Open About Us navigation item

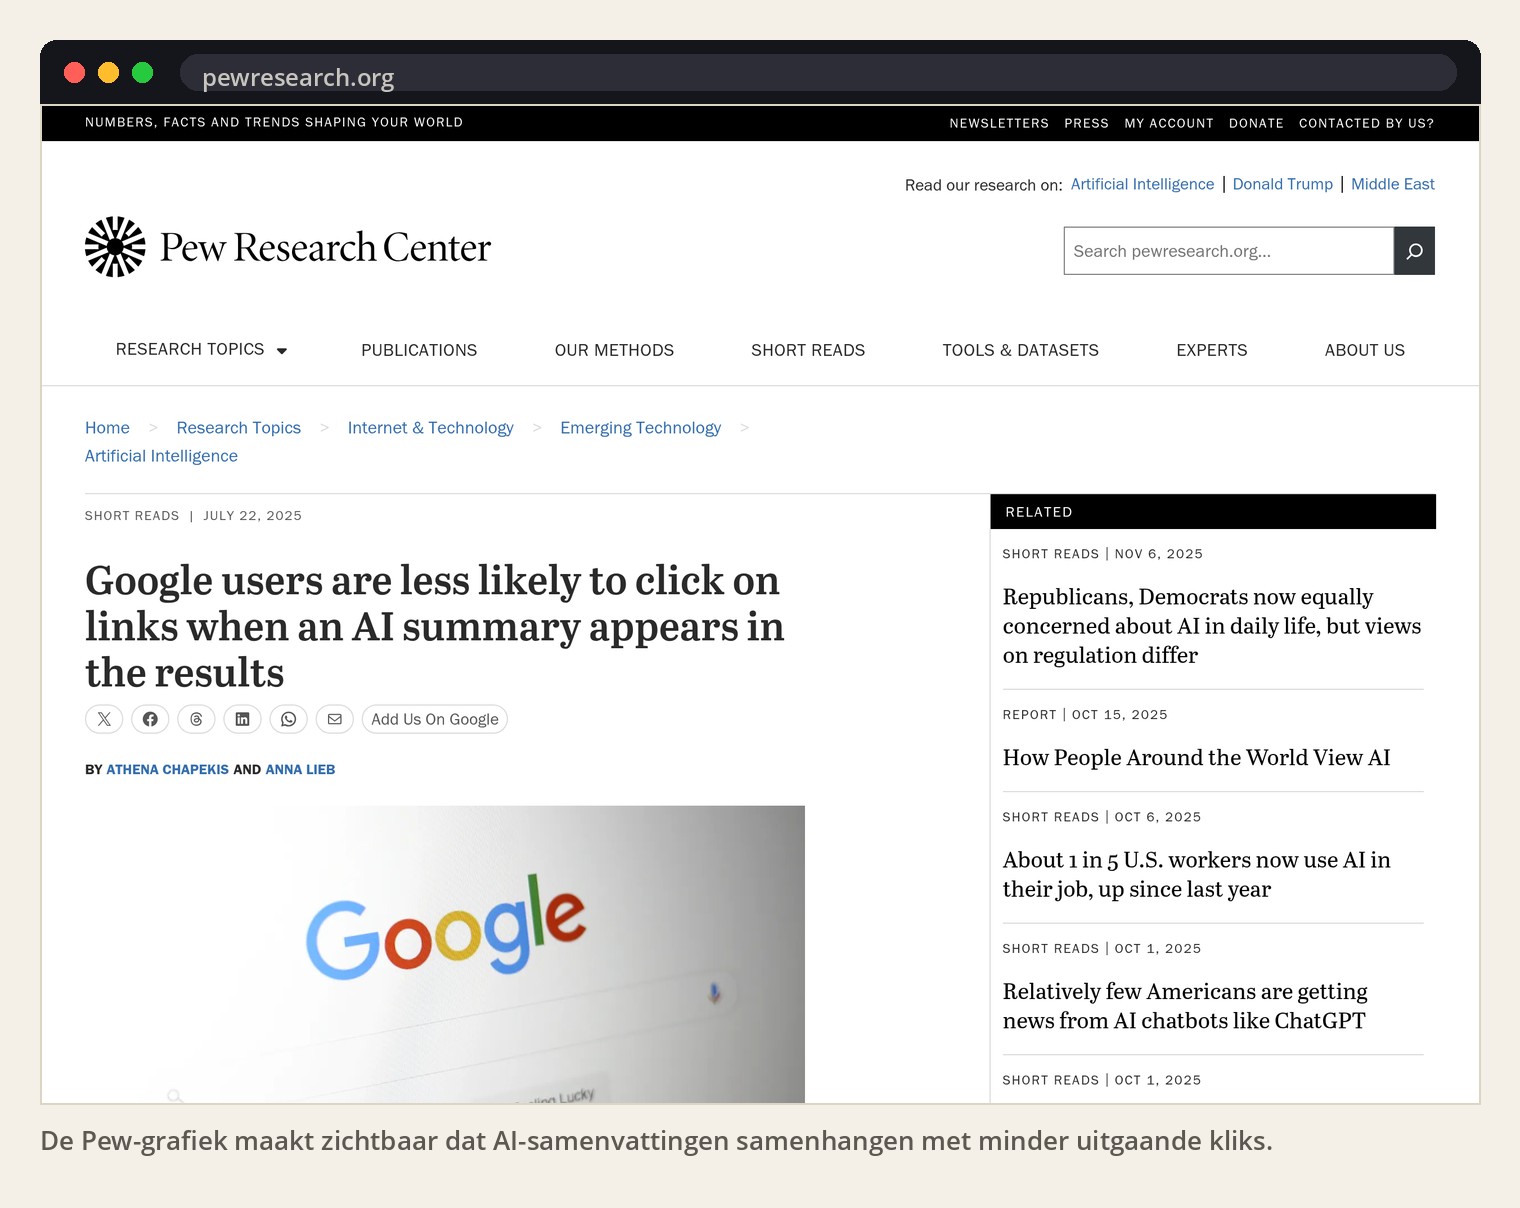click(x=1365, y=350)
